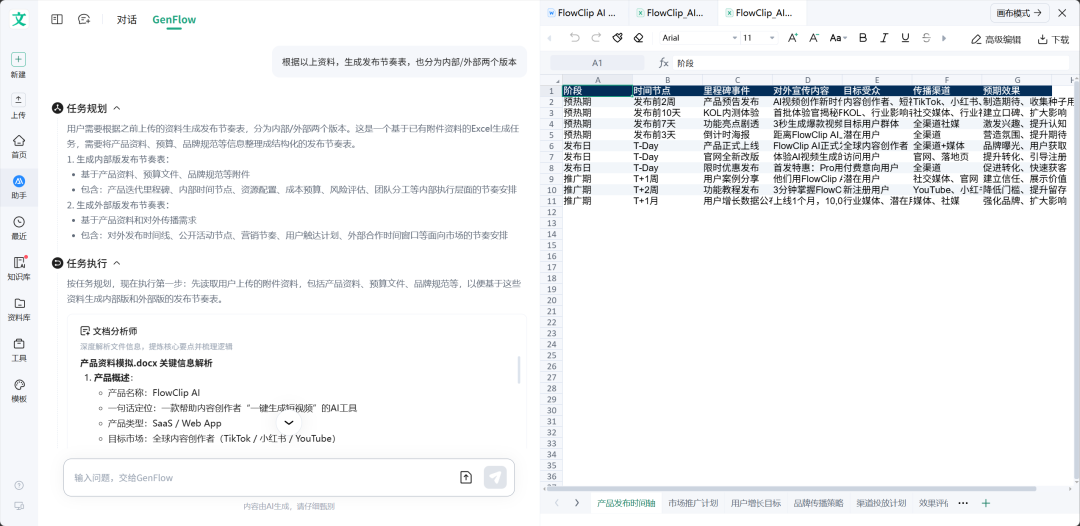The image size is (1080, 526).
Task: Open the FlowClip AI Word document tab
Action: point(584,12)
